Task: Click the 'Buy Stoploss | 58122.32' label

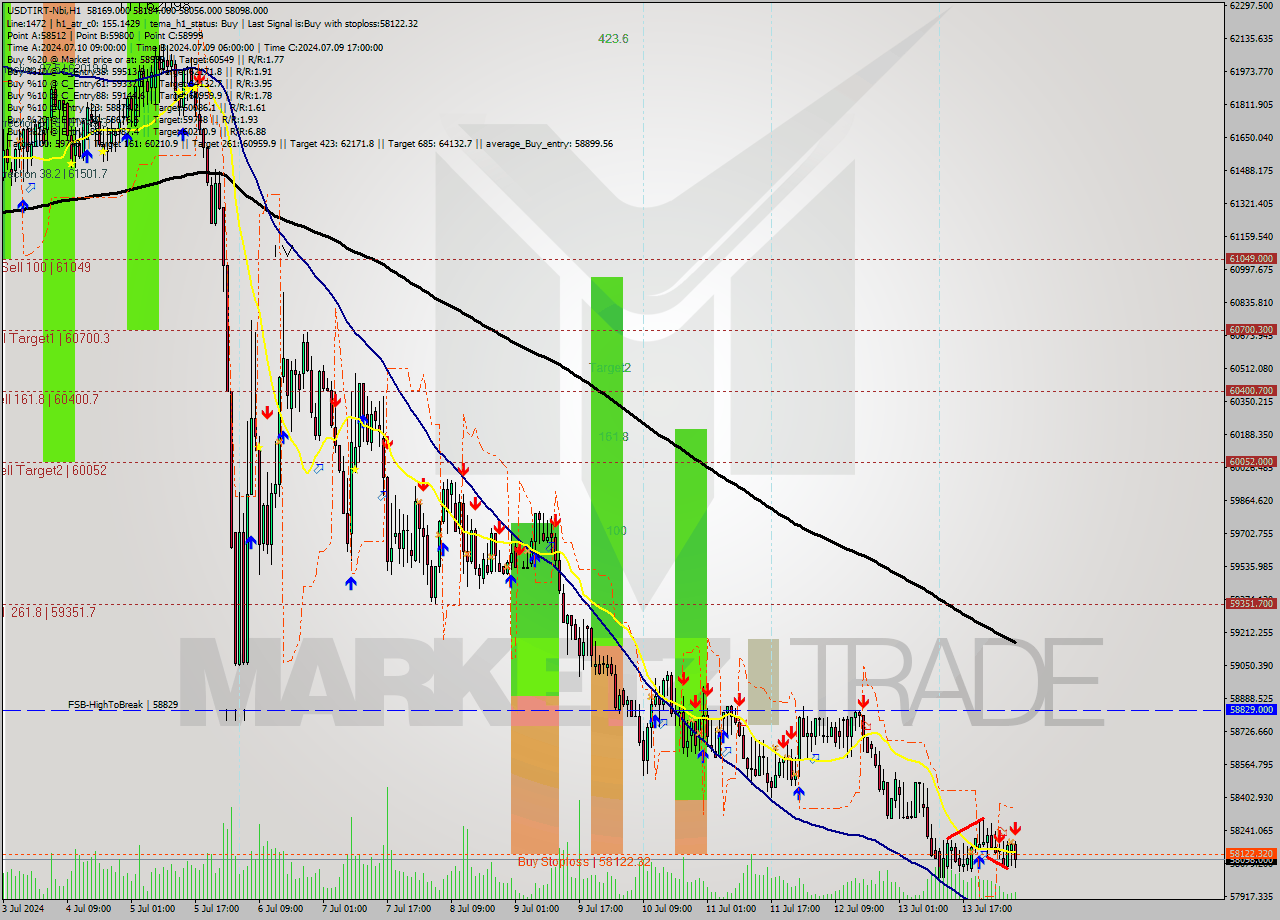Action: point(584,861)
